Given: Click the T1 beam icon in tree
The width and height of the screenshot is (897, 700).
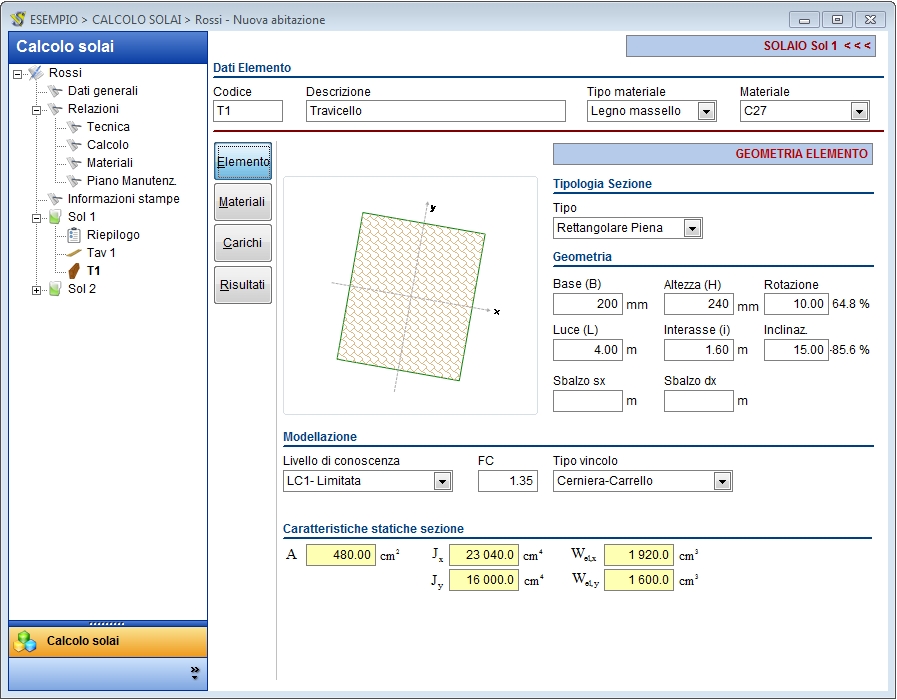Looking at the screenshot, I should point(74,271).
